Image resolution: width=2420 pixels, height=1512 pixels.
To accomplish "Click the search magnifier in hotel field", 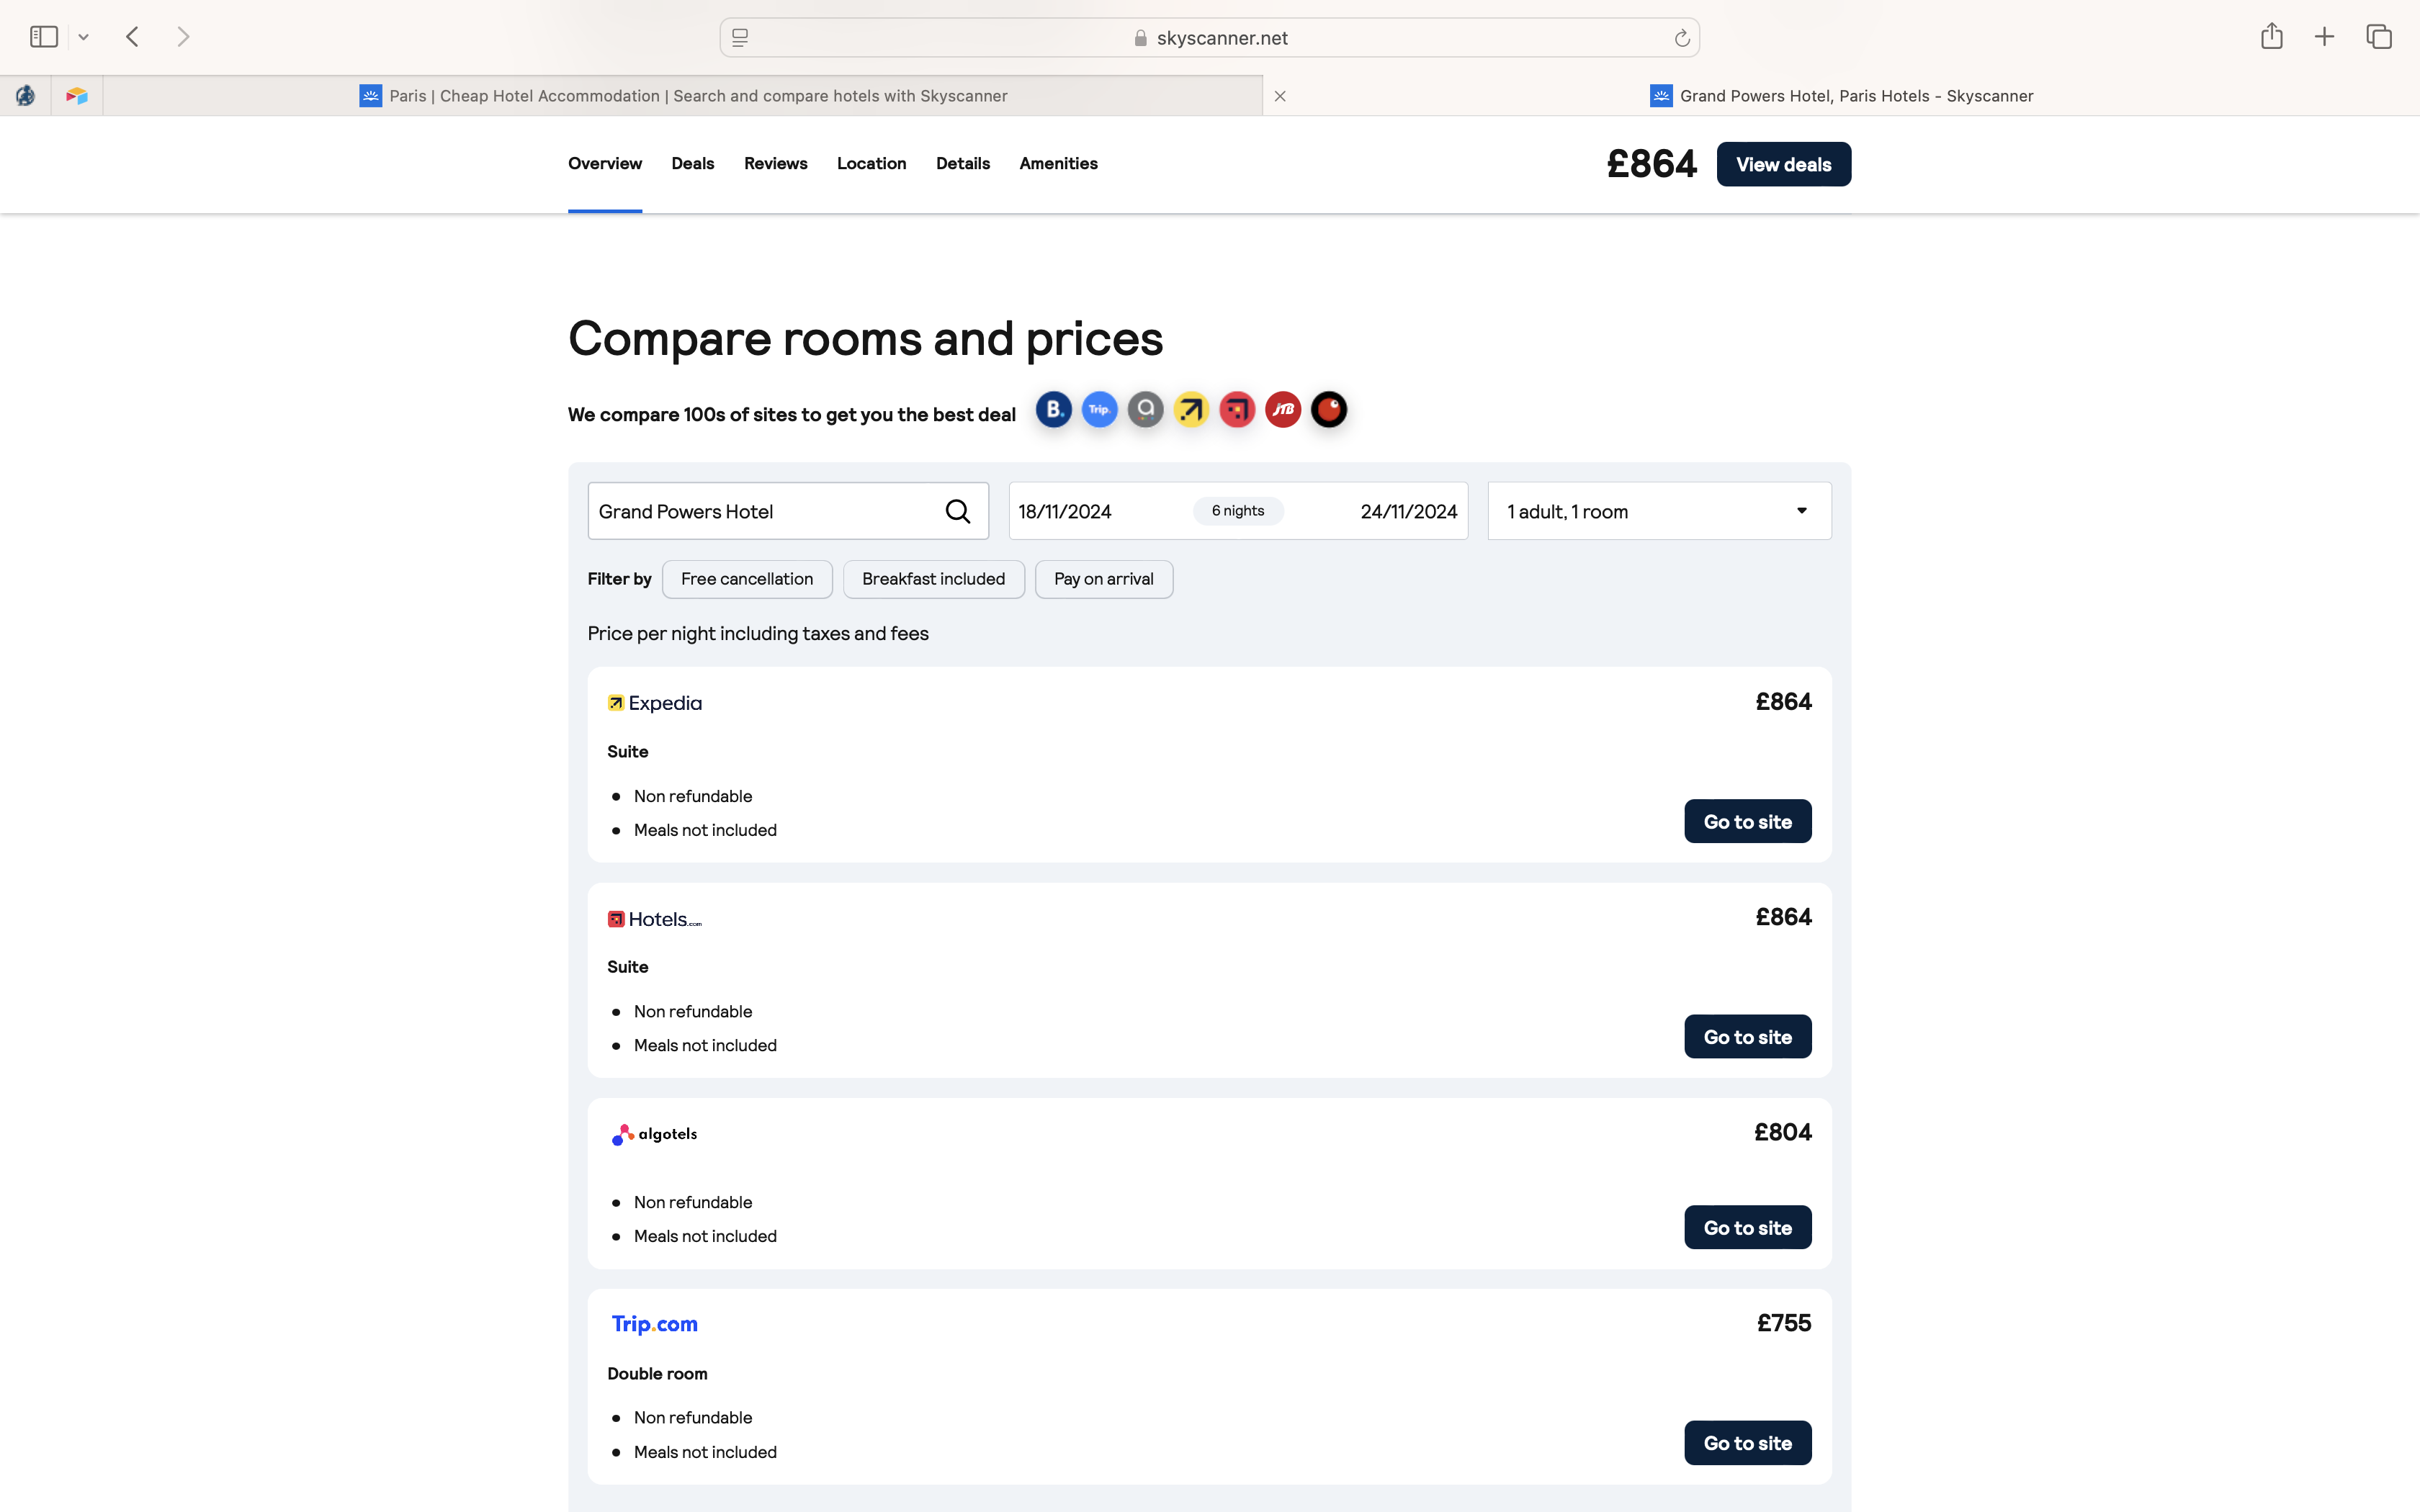I will pyautogui.click(x=957, y=512).
